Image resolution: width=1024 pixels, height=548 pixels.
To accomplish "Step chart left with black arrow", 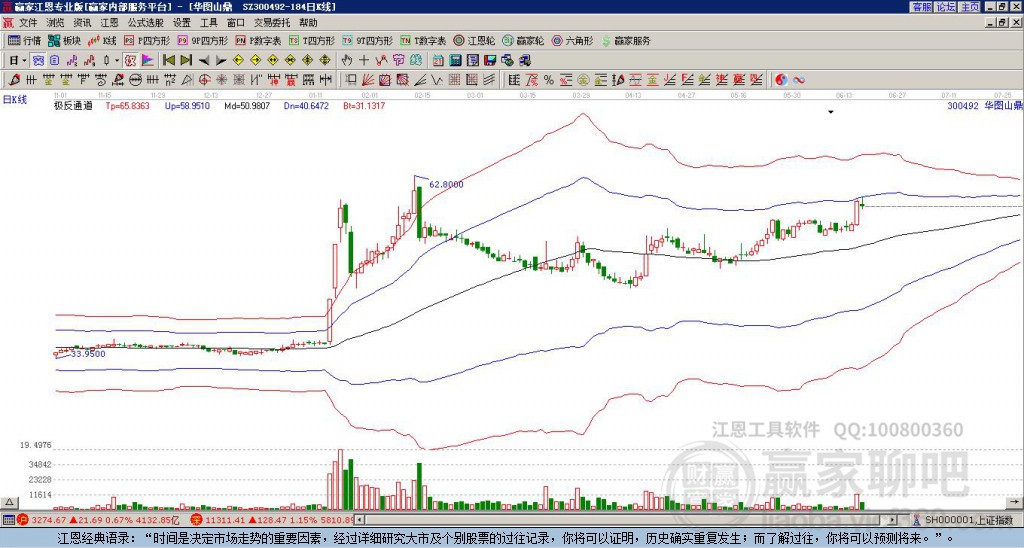I will click(204, 61).
